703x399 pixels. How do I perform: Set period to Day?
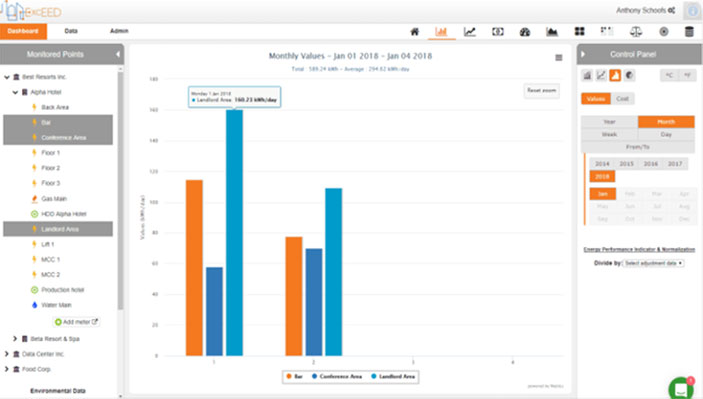(666, 134)
